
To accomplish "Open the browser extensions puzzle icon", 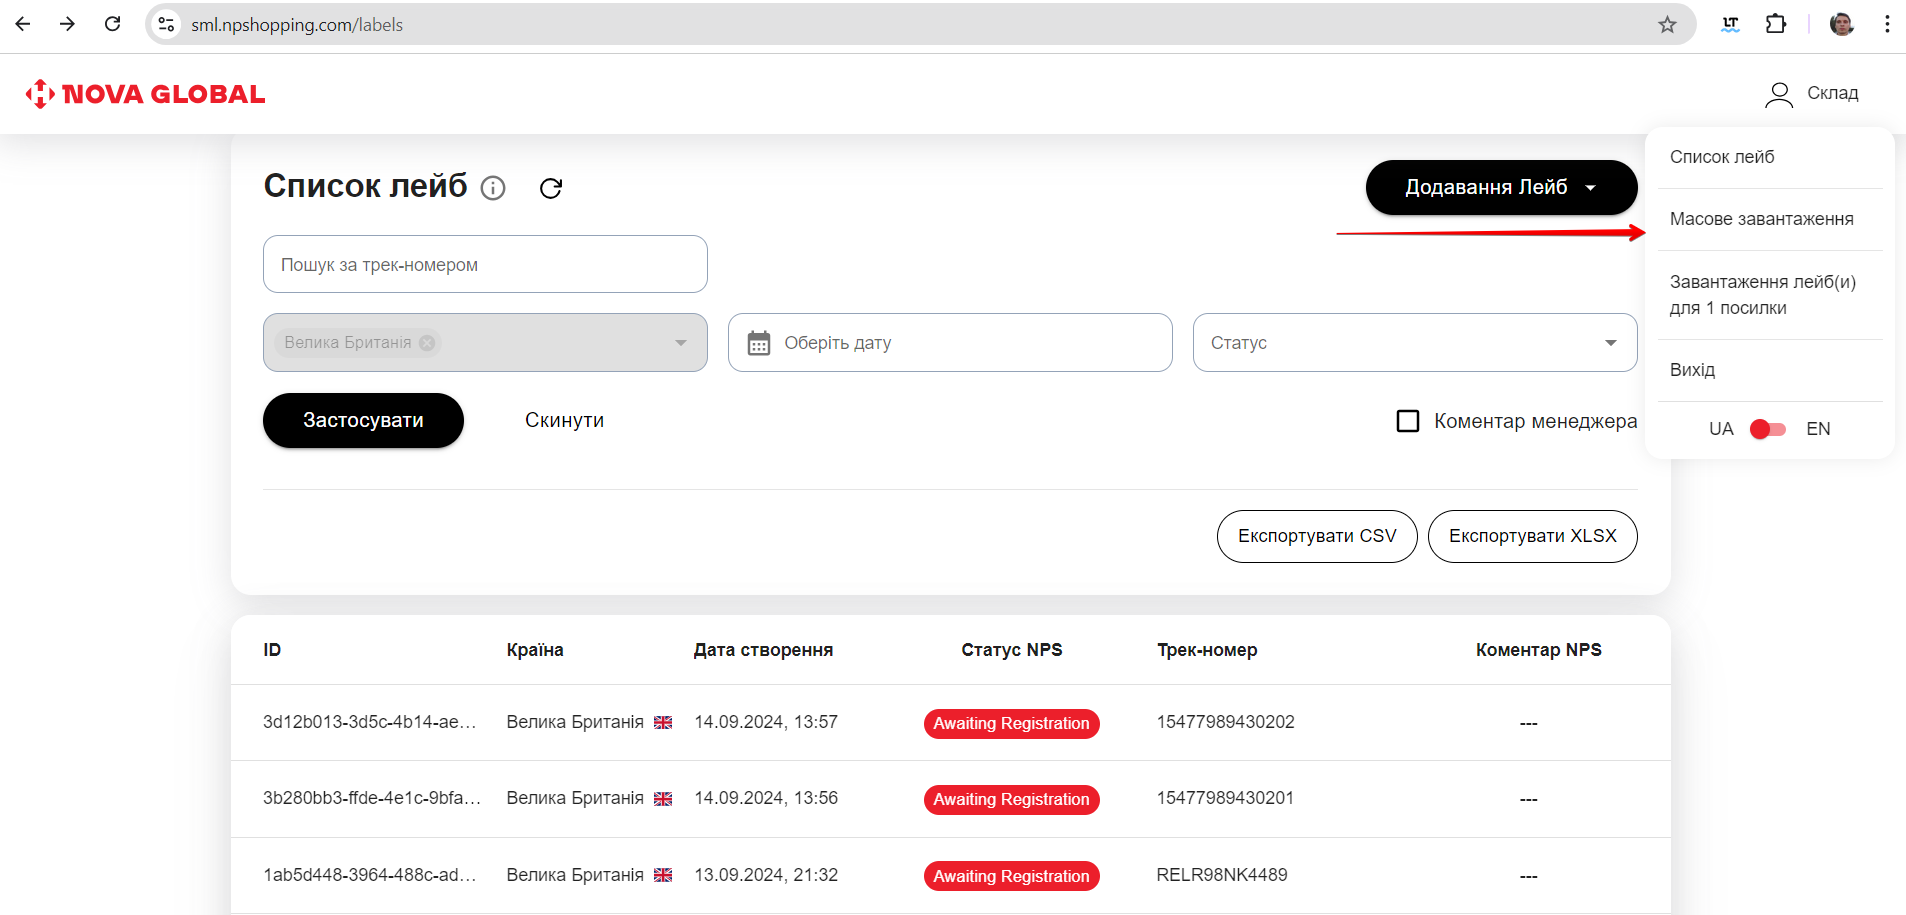I will point(1776,24).
